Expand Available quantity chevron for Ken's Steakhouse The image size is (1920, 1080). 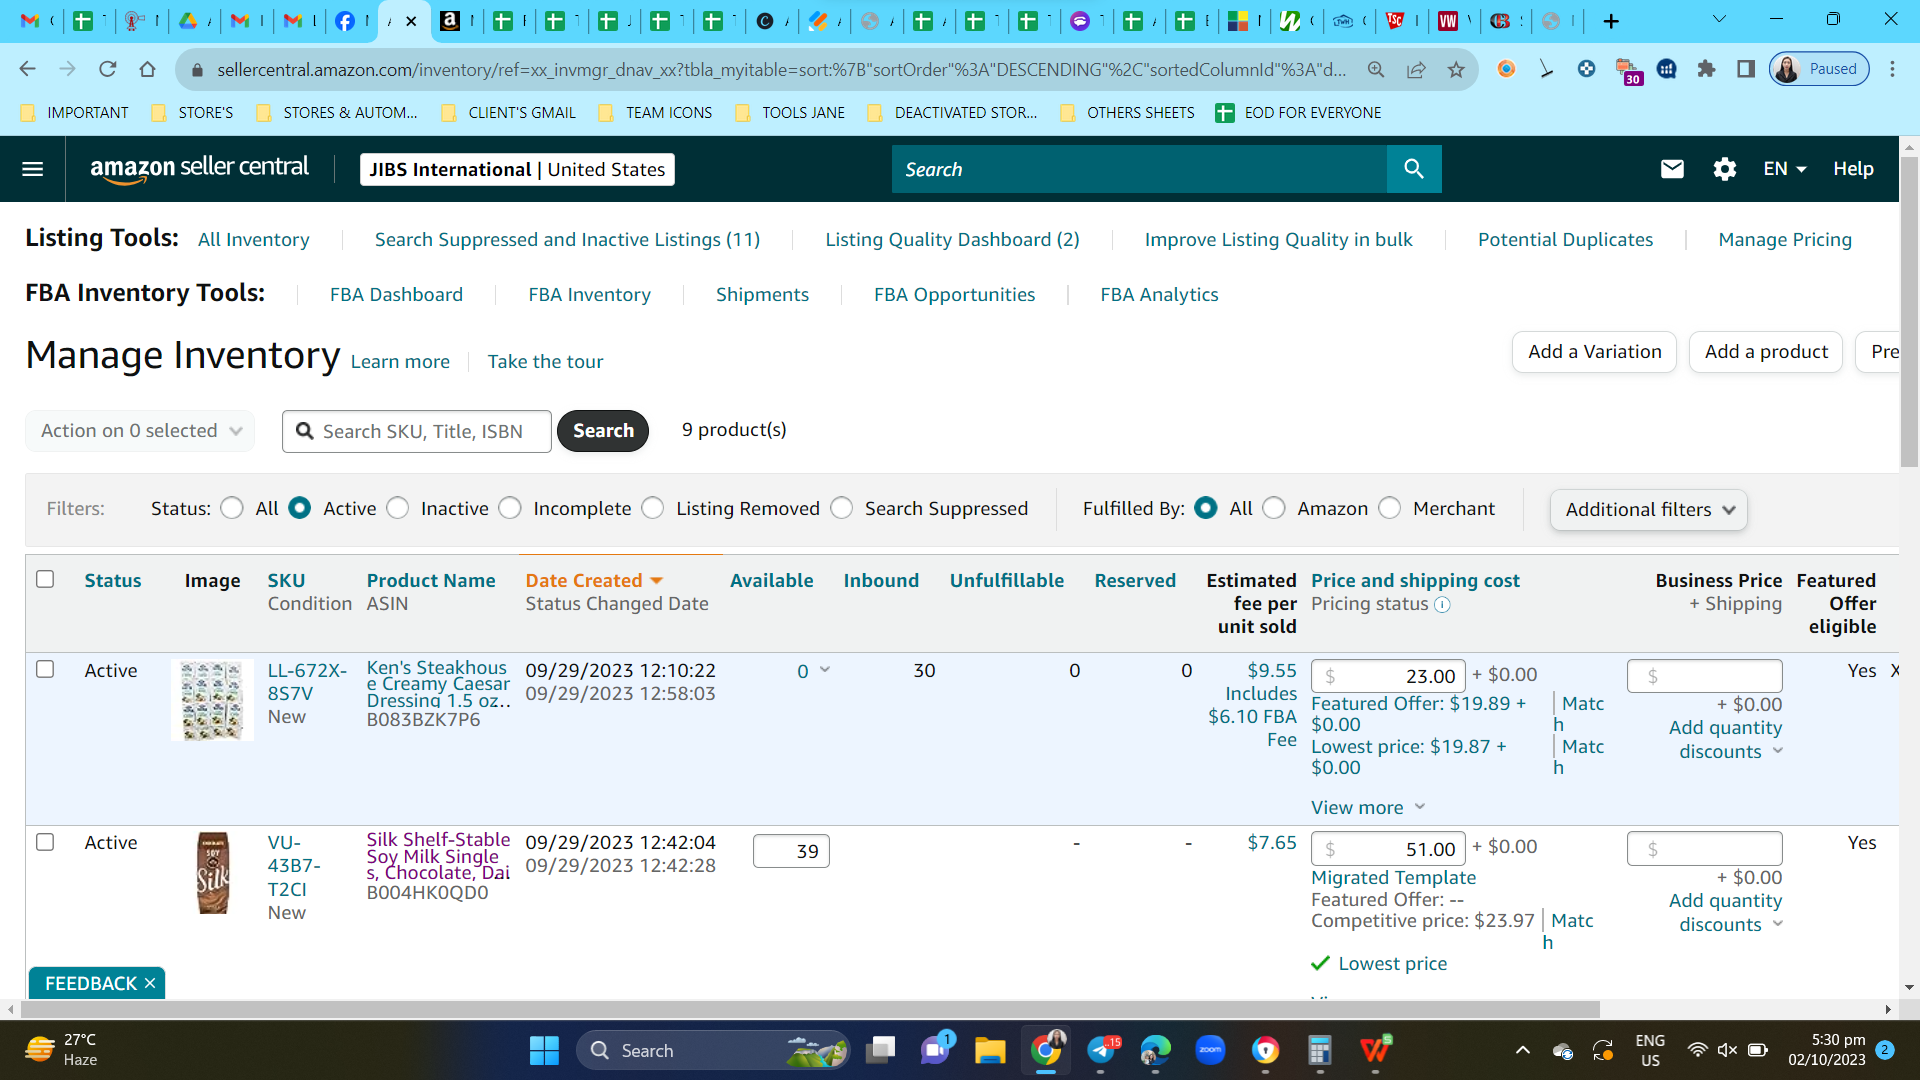pos(825,670)
